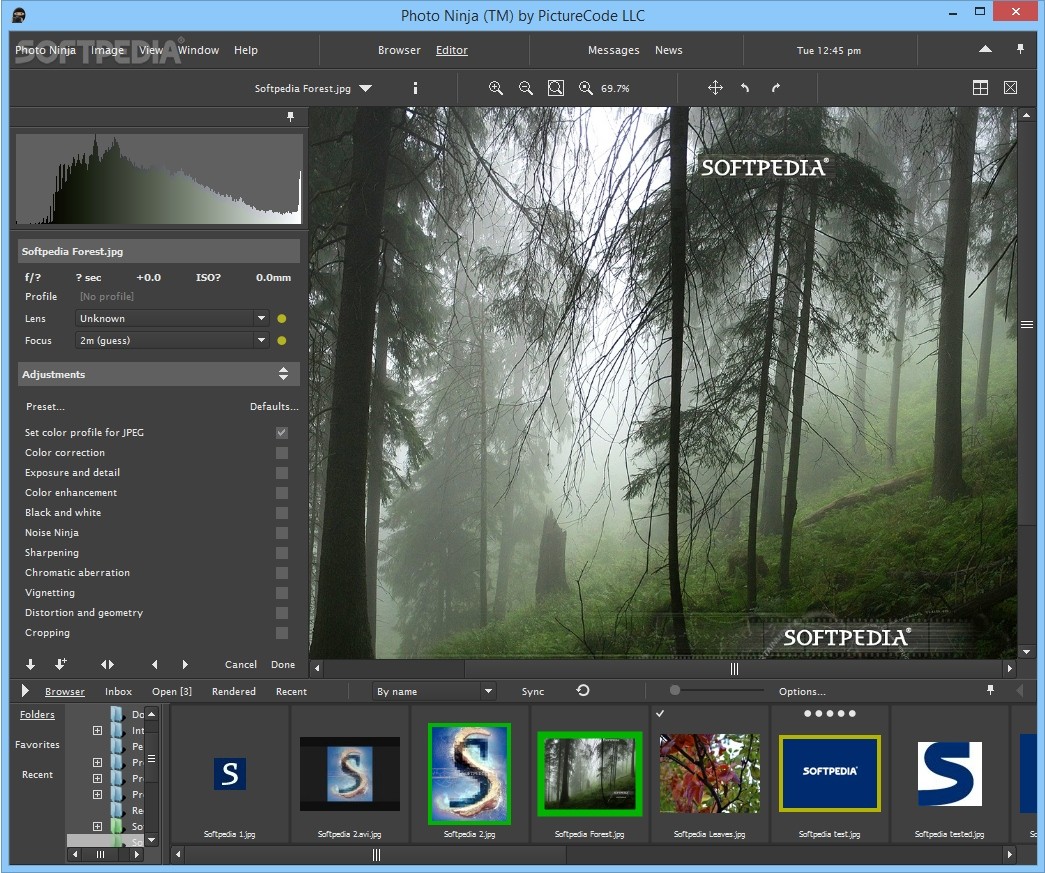Click the thumbnail size slider handle

(x=674, y=690)
